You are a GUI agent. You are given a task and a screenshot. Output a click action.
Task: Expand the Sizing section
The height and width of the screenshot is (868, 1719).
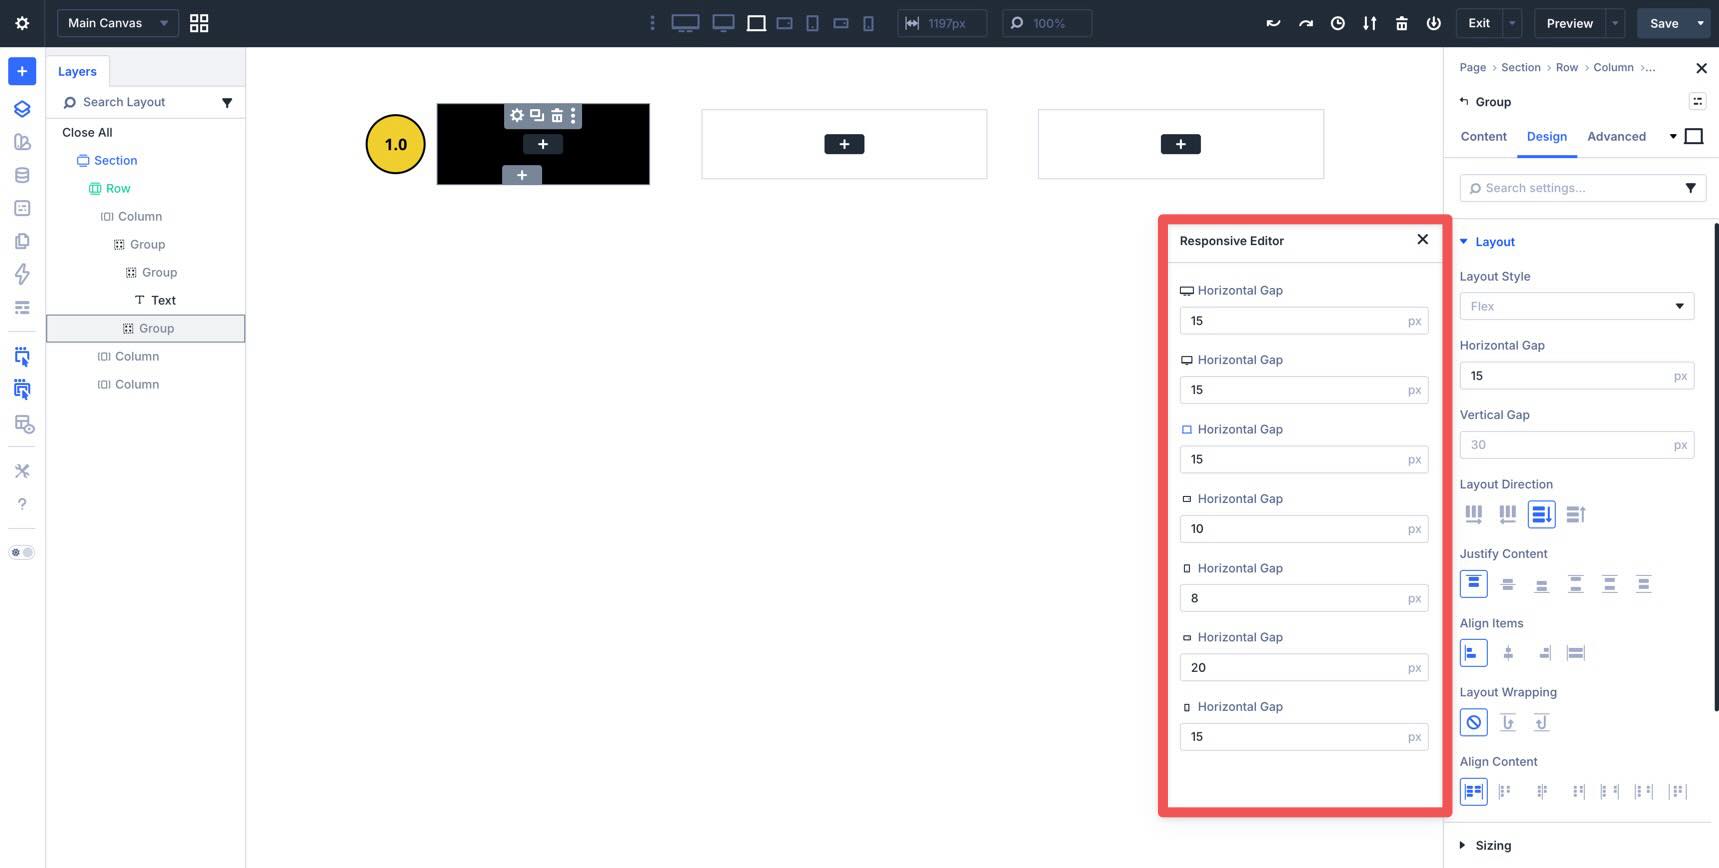(1492, 845)
